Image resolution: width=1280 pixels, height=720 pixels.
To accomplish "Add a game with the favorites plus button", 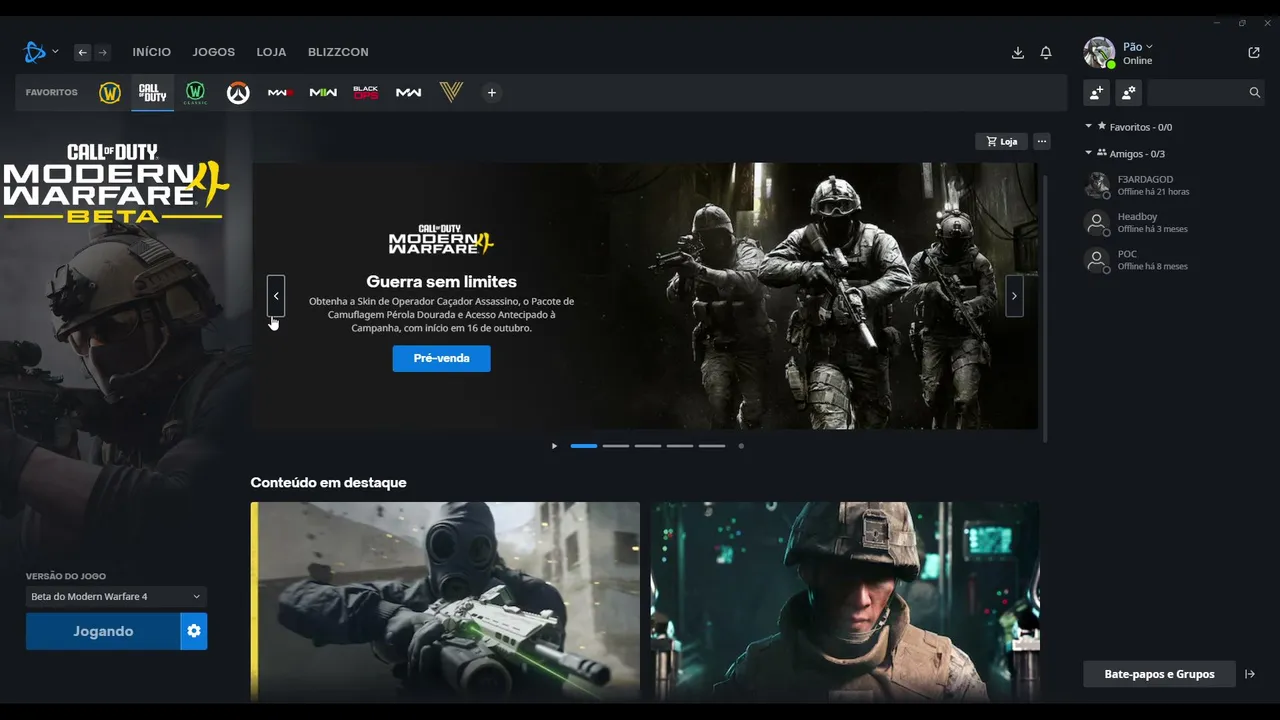I will 491,93.
